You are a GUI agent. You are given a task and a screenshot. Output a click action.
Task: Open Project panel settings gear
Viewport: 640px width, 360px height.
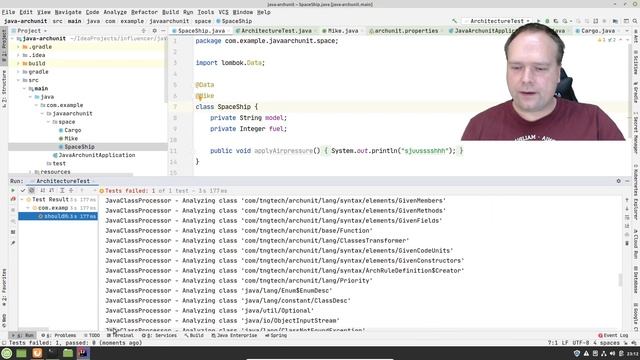(154, 31)
